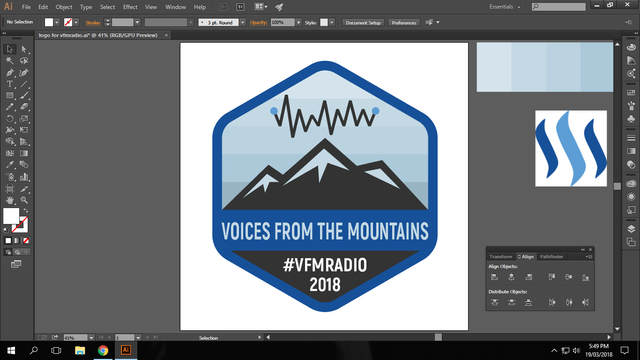Click the Document Setup button
The height and width of the screenshot is (360, 640).
[363, 22]
